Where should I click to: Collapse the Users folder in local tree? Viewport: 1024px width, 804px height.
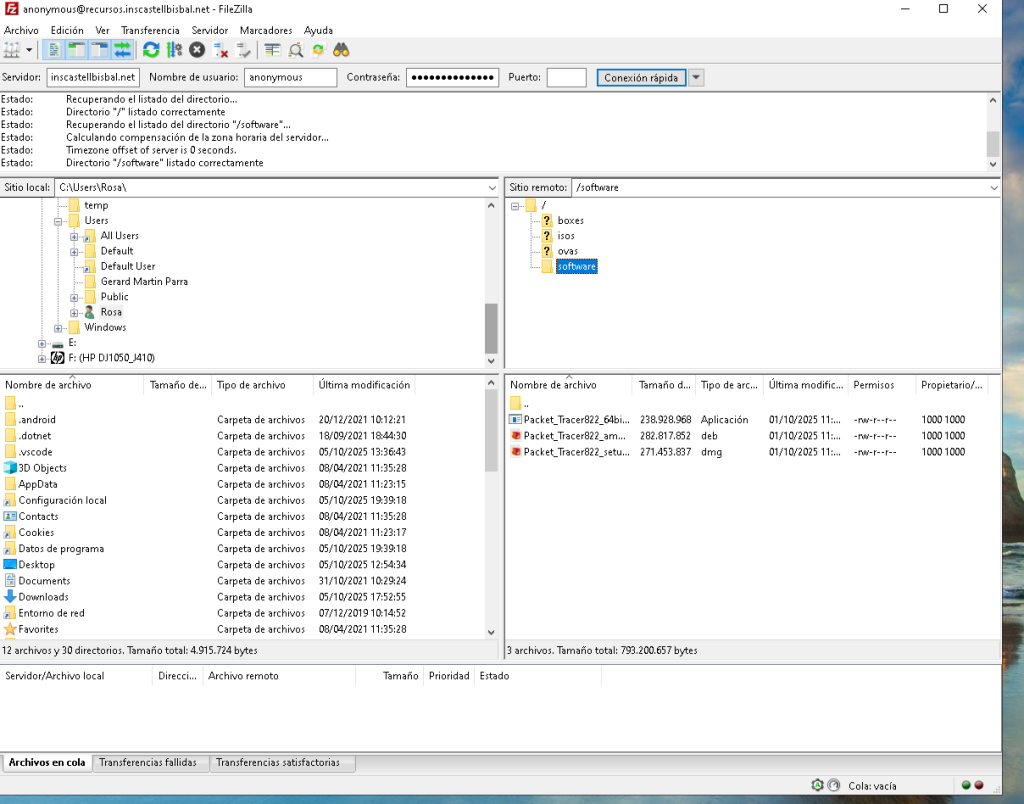pos(59,221)
